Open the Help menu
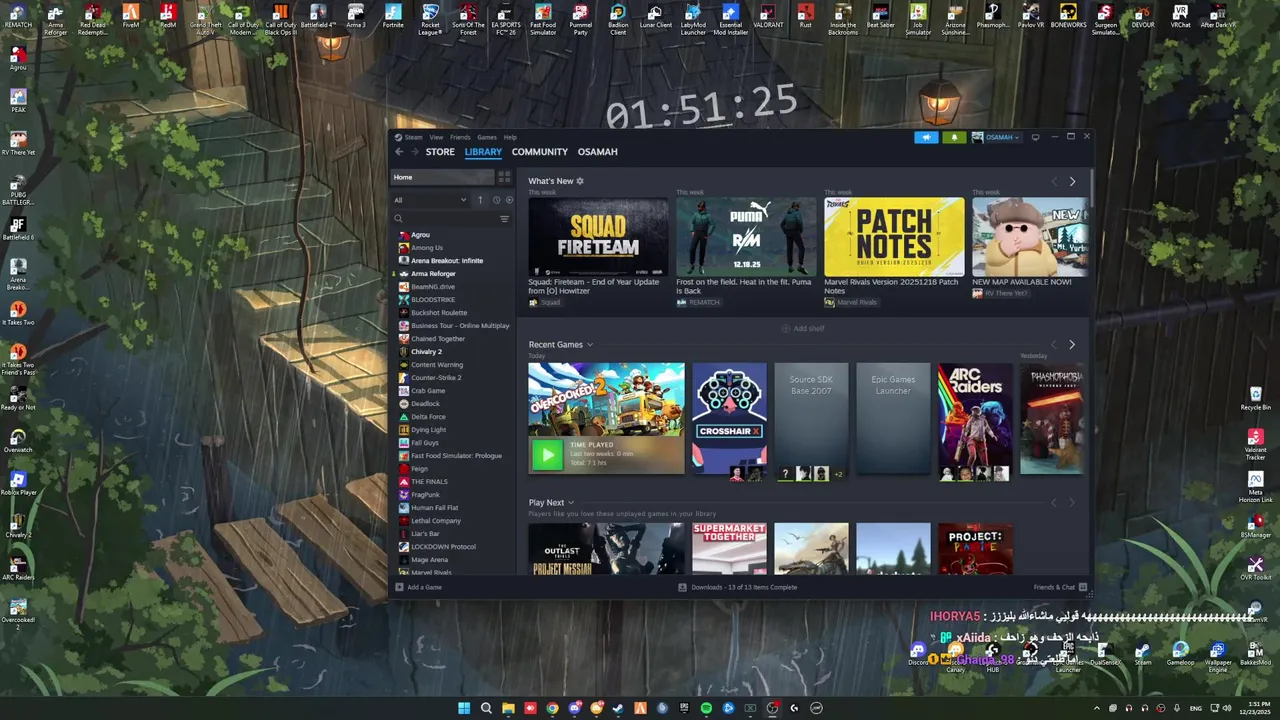 (510, 137)
